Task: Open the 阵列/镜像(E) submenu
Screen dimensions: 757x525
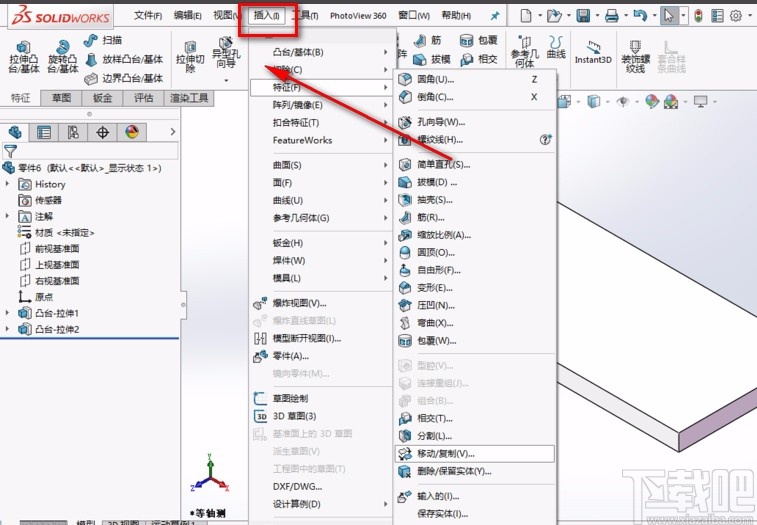Action: click(x=321, y=105)
